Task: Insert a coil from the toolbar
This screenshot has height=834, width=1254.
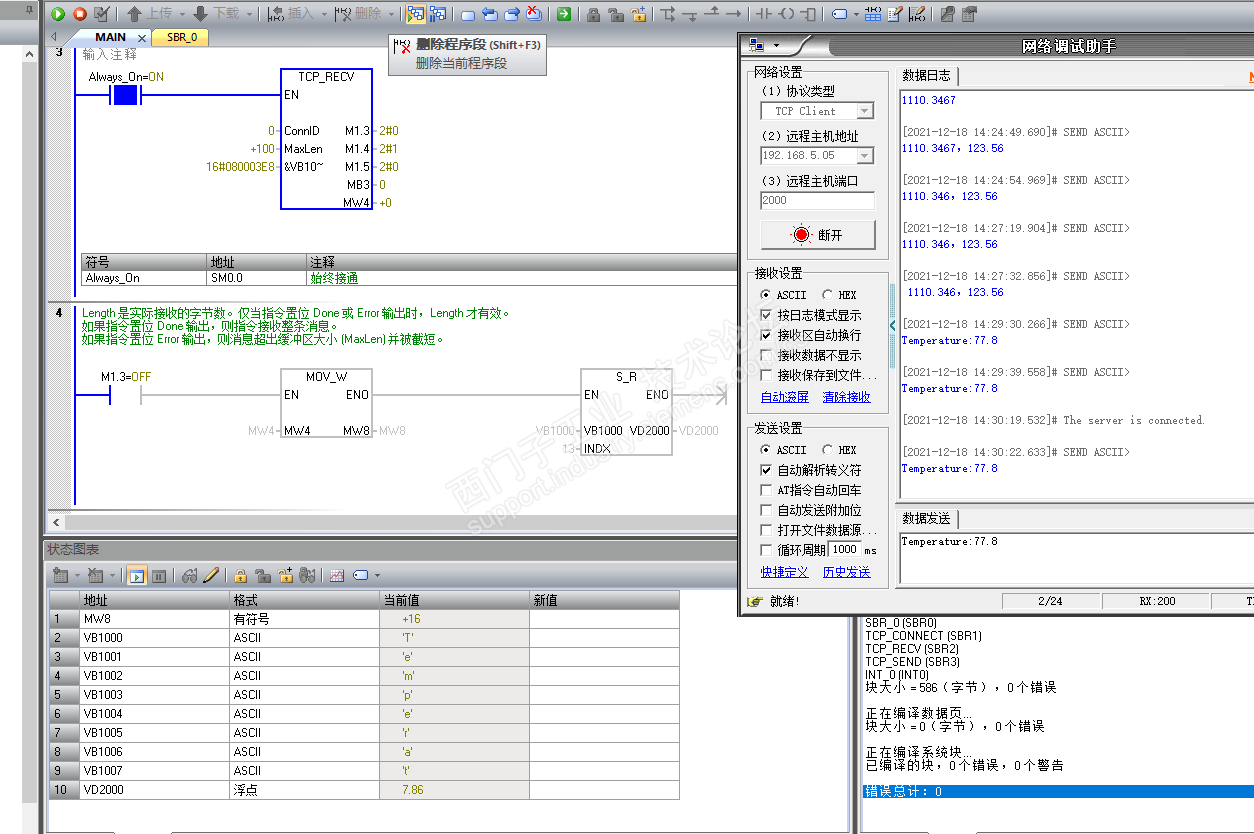Action: (787, 14)
